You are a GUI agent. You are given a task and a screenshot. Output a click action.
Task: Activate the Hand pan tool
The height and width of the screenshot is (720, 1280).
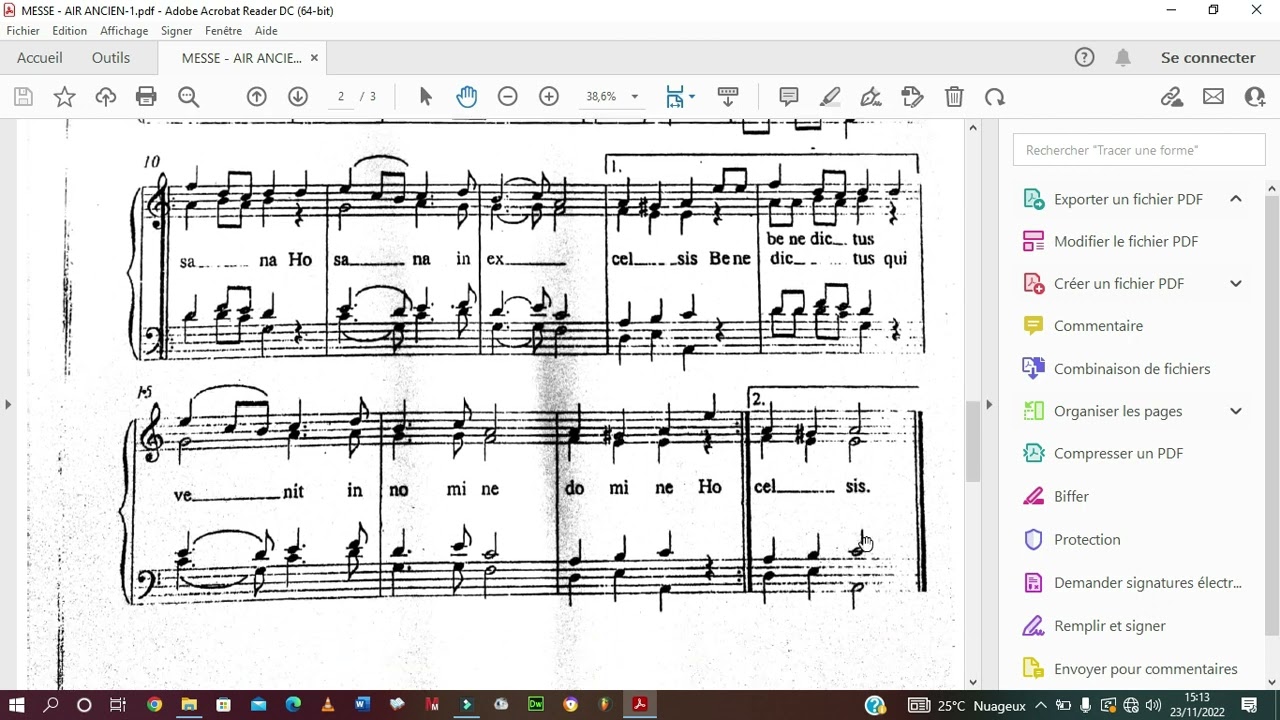click(x=467, y=97)
